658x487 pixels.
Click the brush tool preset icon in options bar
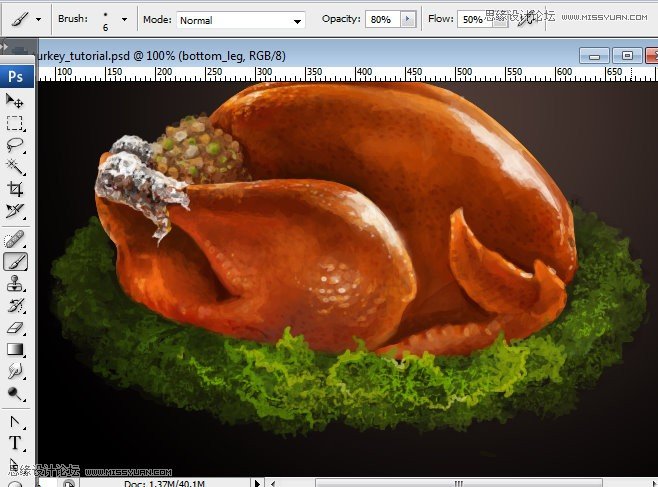(19, 19)
